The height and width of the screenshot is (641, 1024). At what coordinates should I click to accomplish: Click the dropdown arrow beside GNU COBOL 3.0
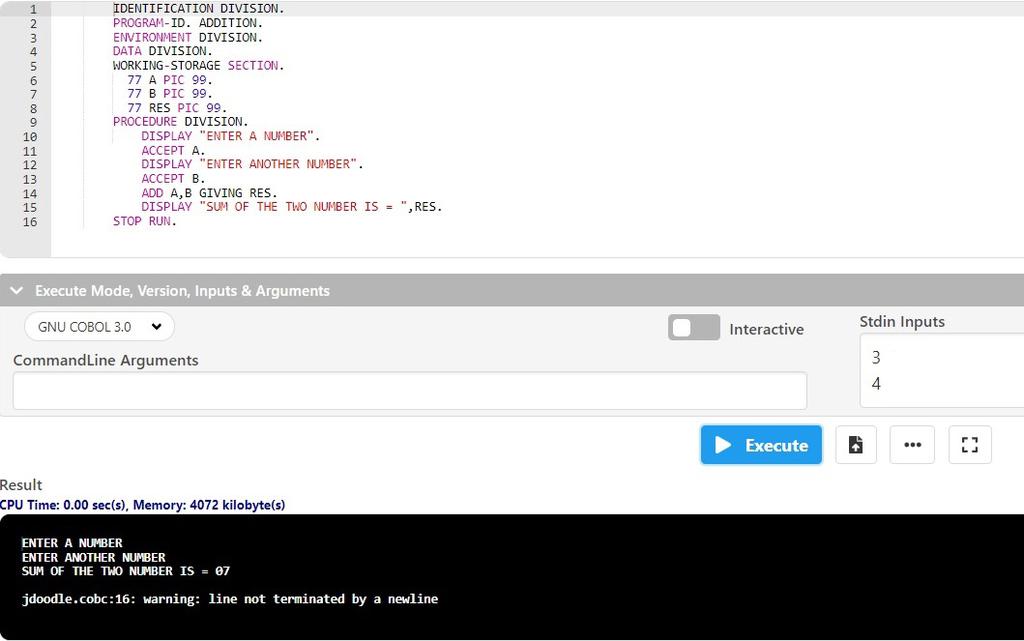coord(155,326)
